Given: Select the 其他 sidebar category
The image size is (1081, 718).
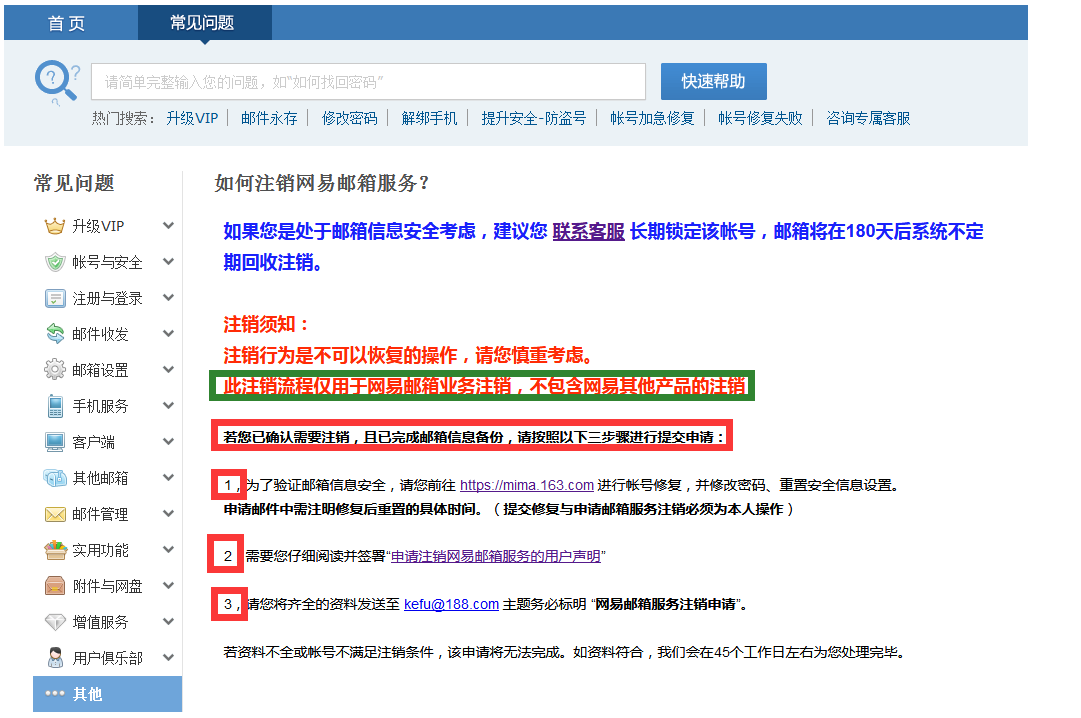Looking at the screenshot, I should click(108, 694).
